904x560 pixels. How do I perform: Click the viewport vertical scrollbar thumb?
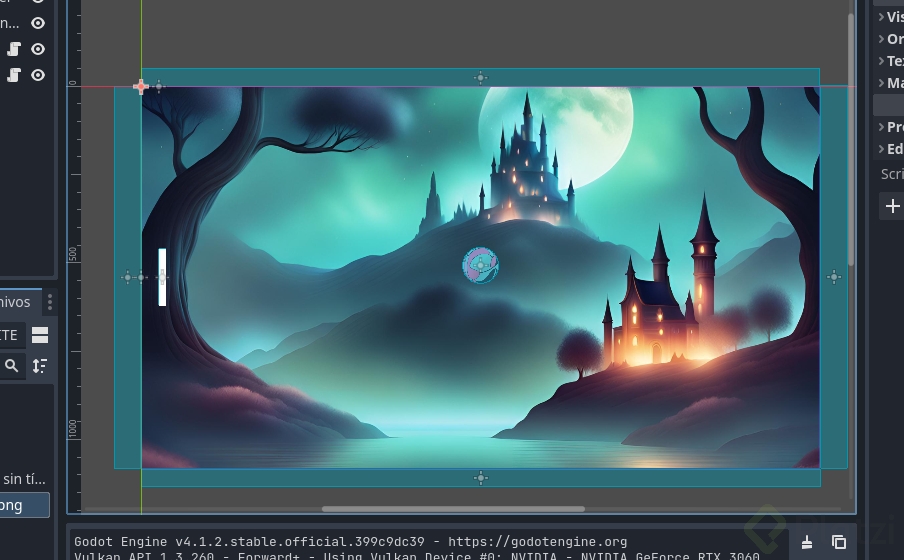[850, 140]
